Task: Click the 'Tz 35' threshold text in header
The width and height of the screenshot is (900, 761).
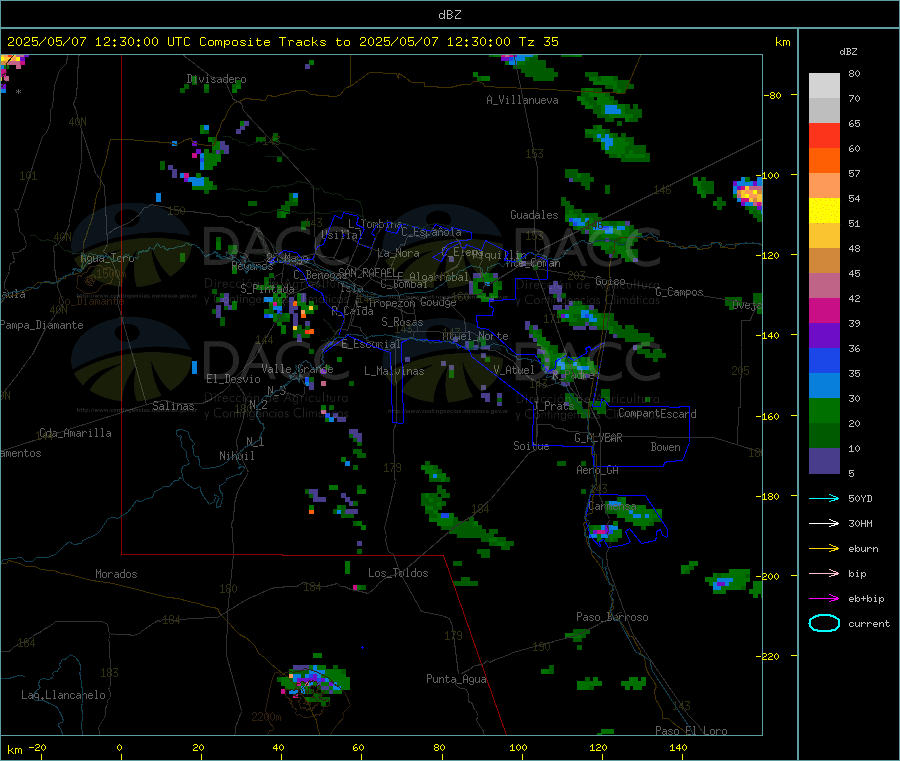Action: click(538, 41)
